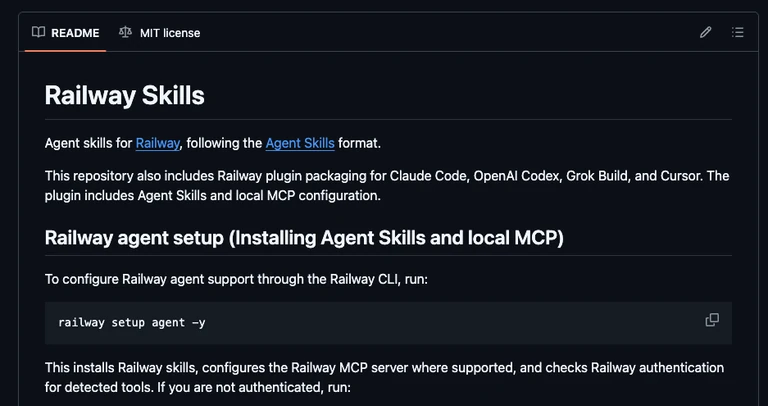Click the Railway agent setup section heading

coord(304,238)
